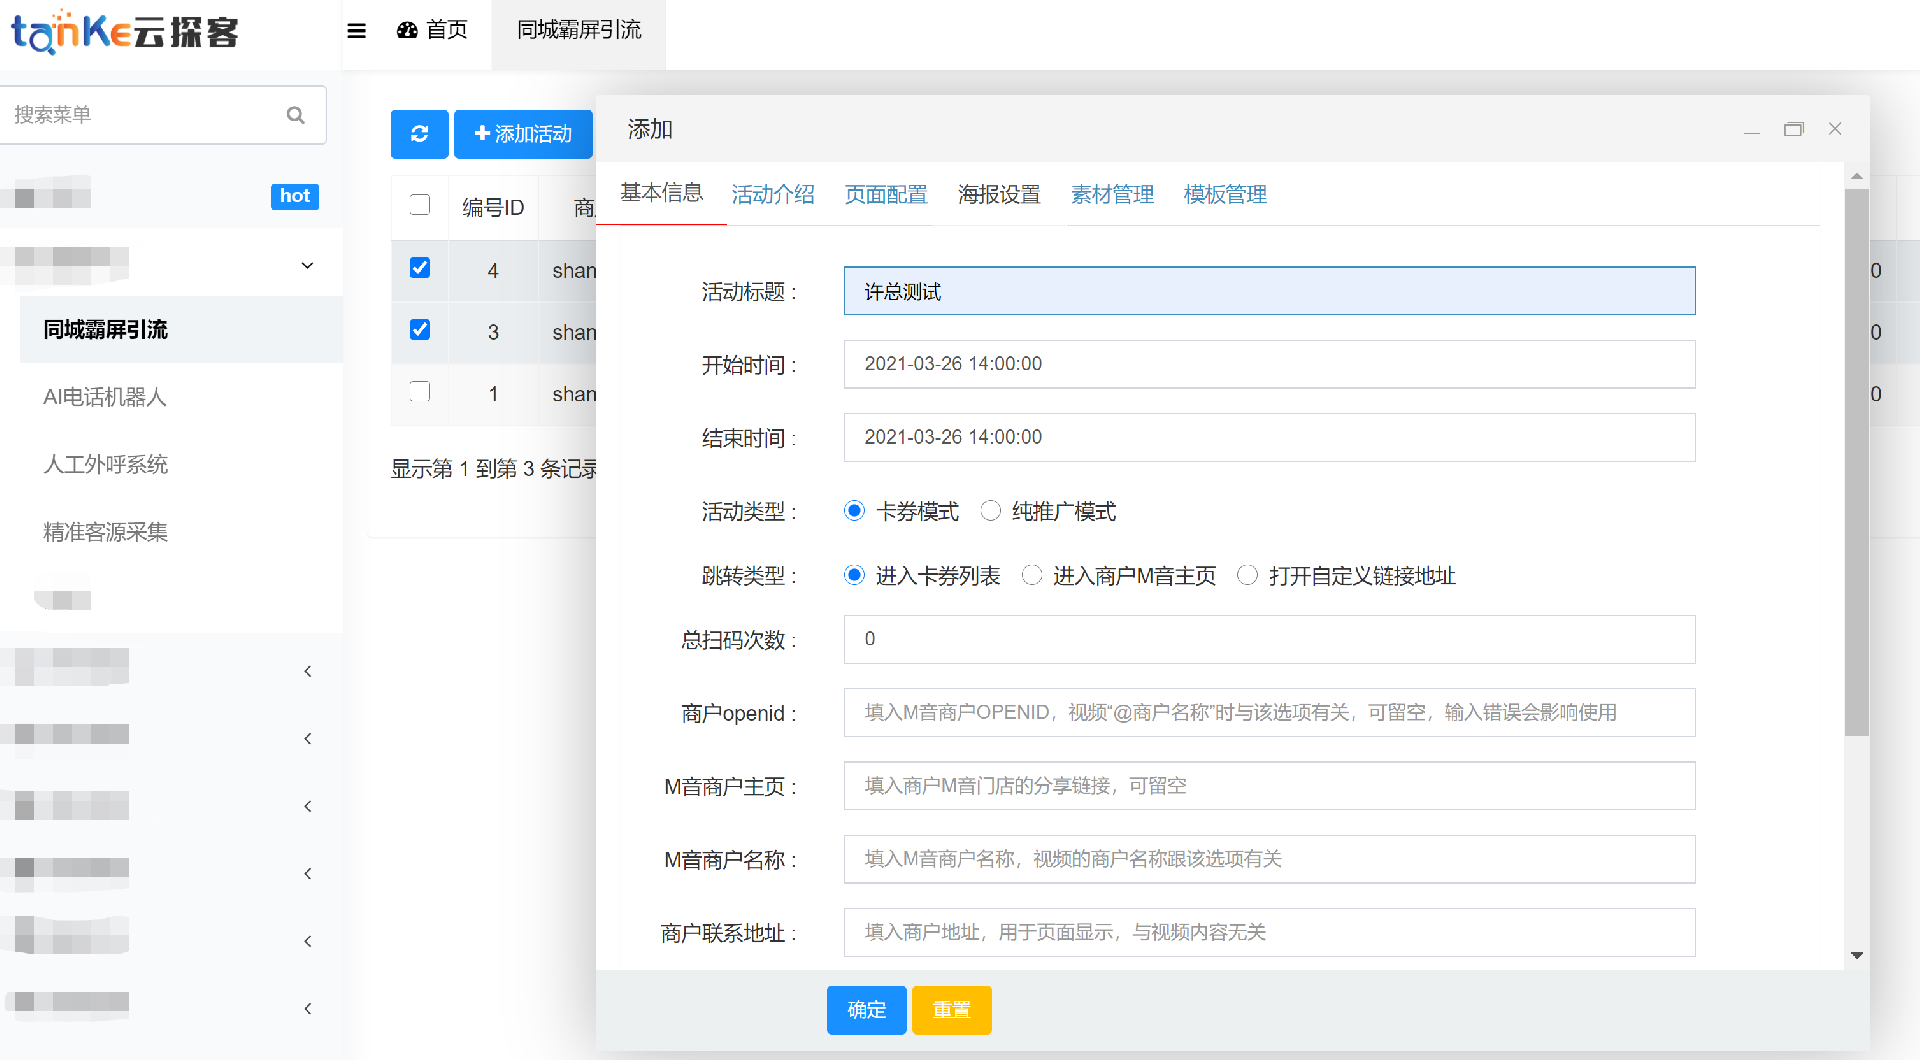
Task: Click the 商户openid input field
Action: (x=1270, y=712)
